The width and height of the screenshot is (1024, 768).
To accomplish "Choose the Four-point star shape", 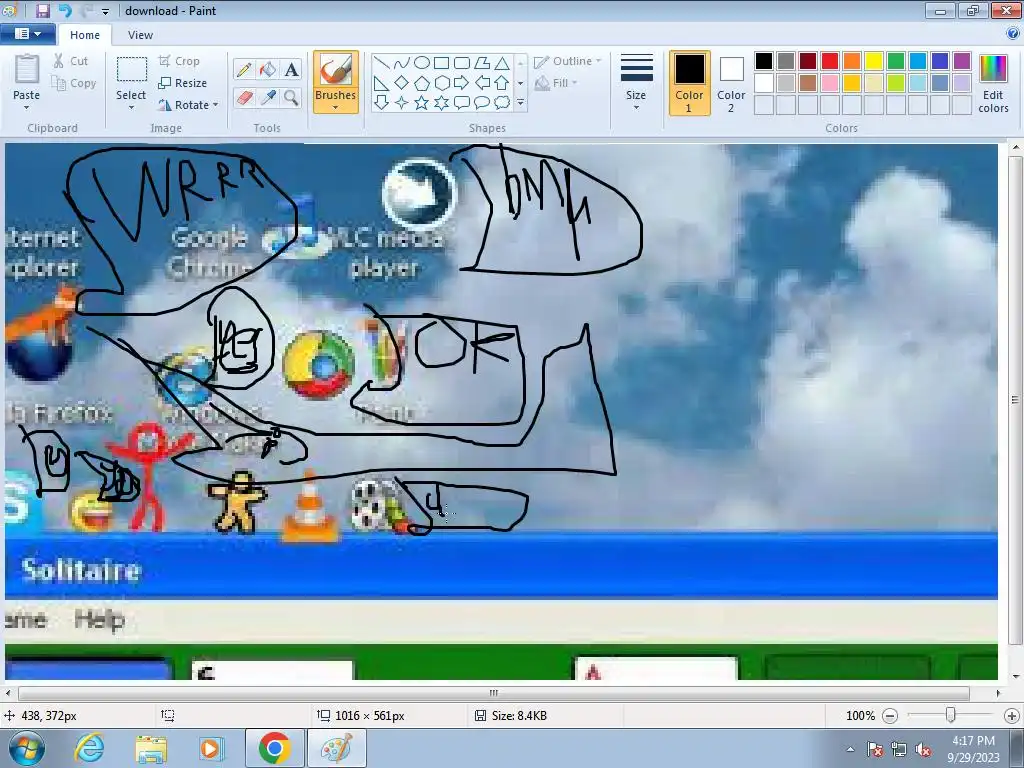I will [x=402, y=103].
